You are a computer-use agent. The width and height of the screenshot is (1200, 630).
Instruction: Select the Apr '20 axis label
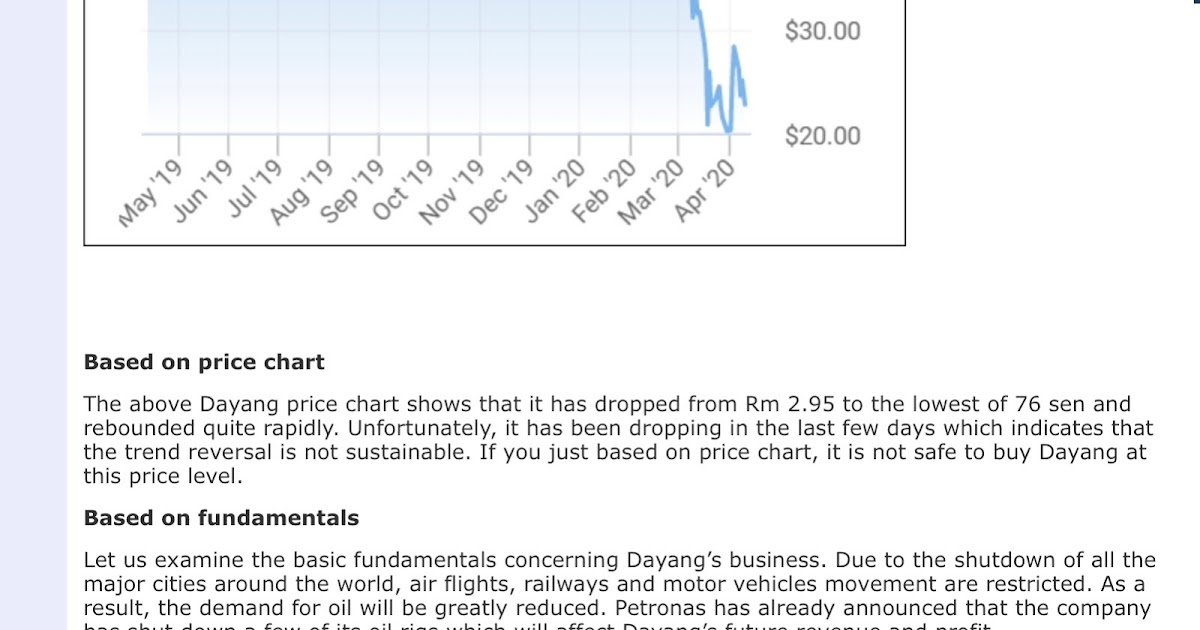(706, 190)
